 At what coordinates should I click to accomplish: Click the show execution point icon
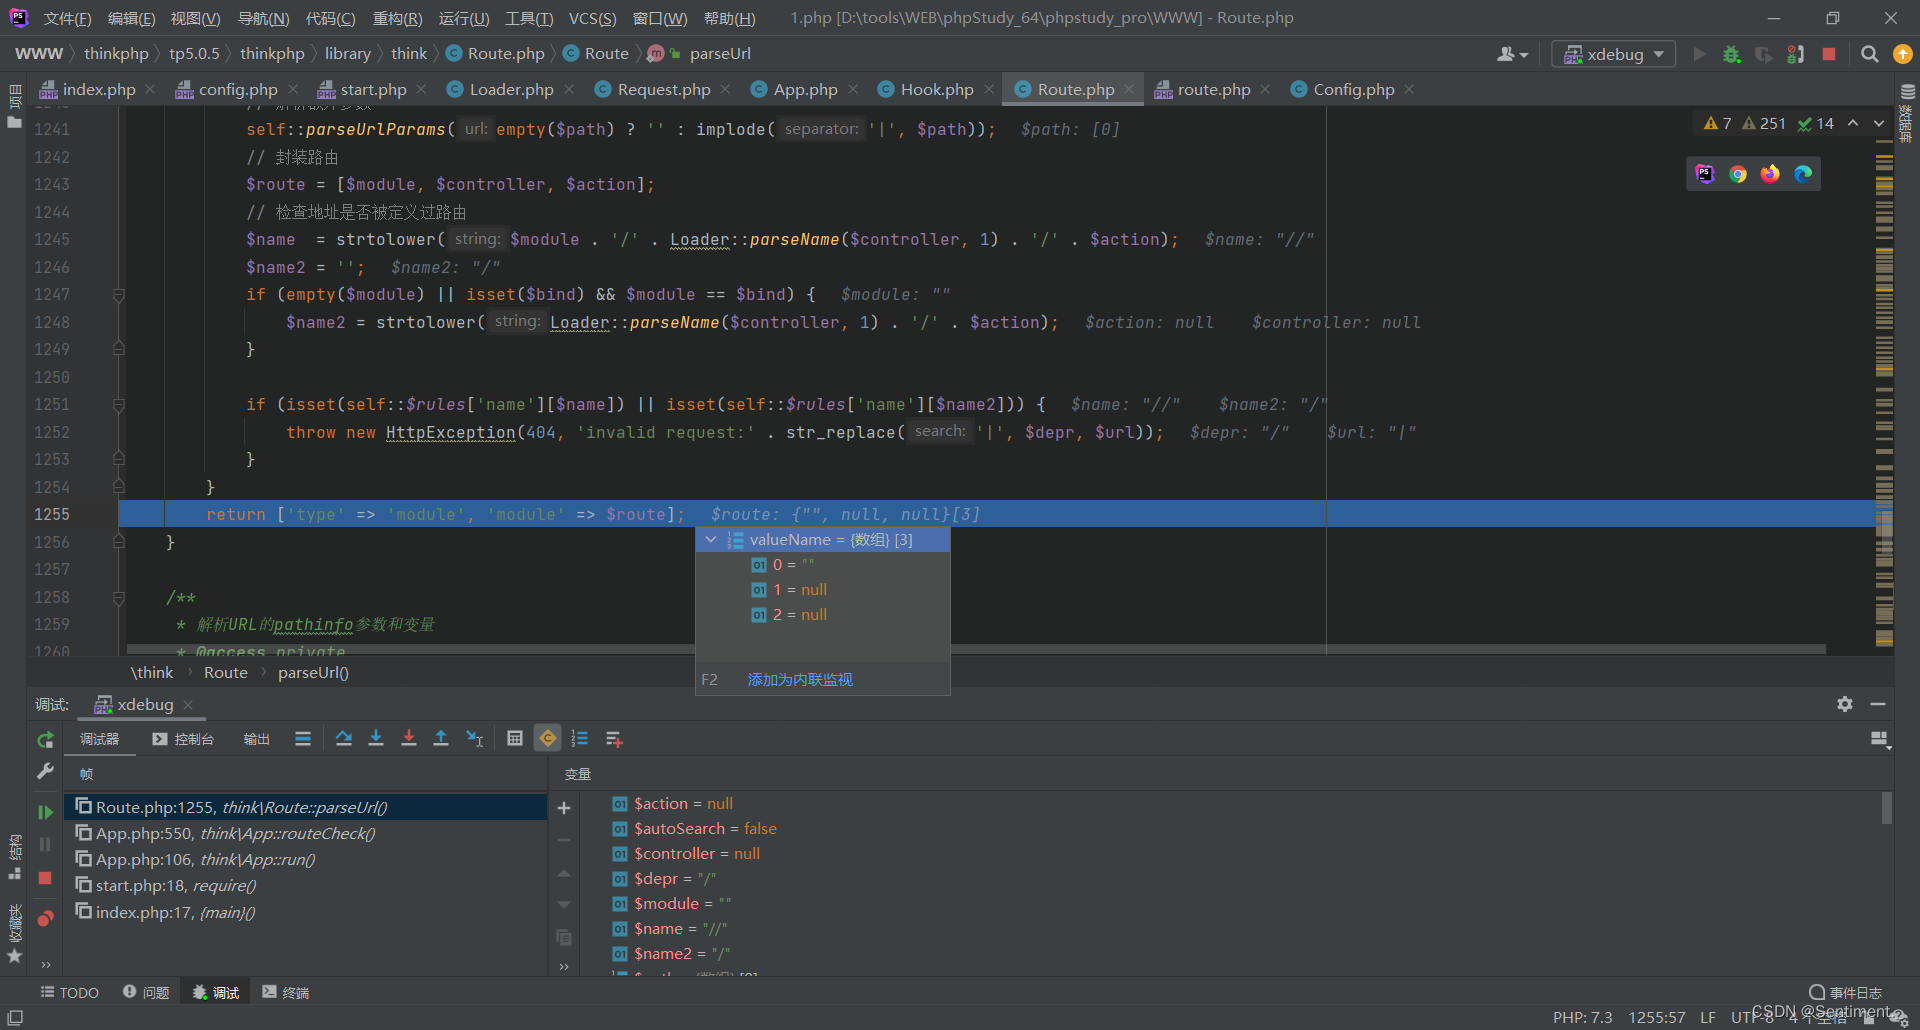click(303, 739)
